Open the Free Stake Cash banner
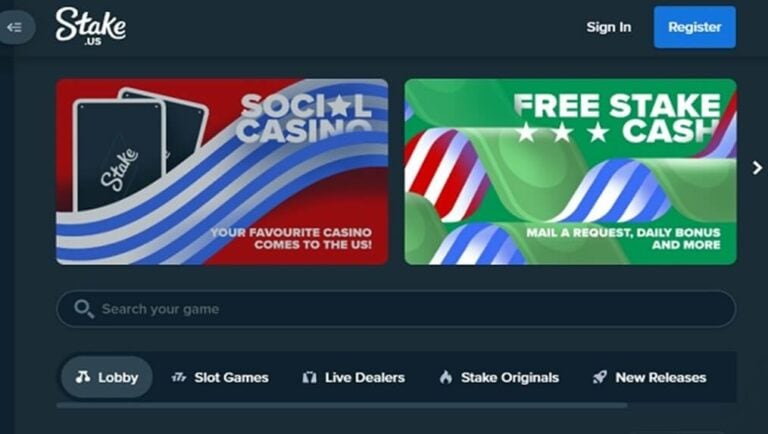 pyautogui.click(x=570, y=171)
